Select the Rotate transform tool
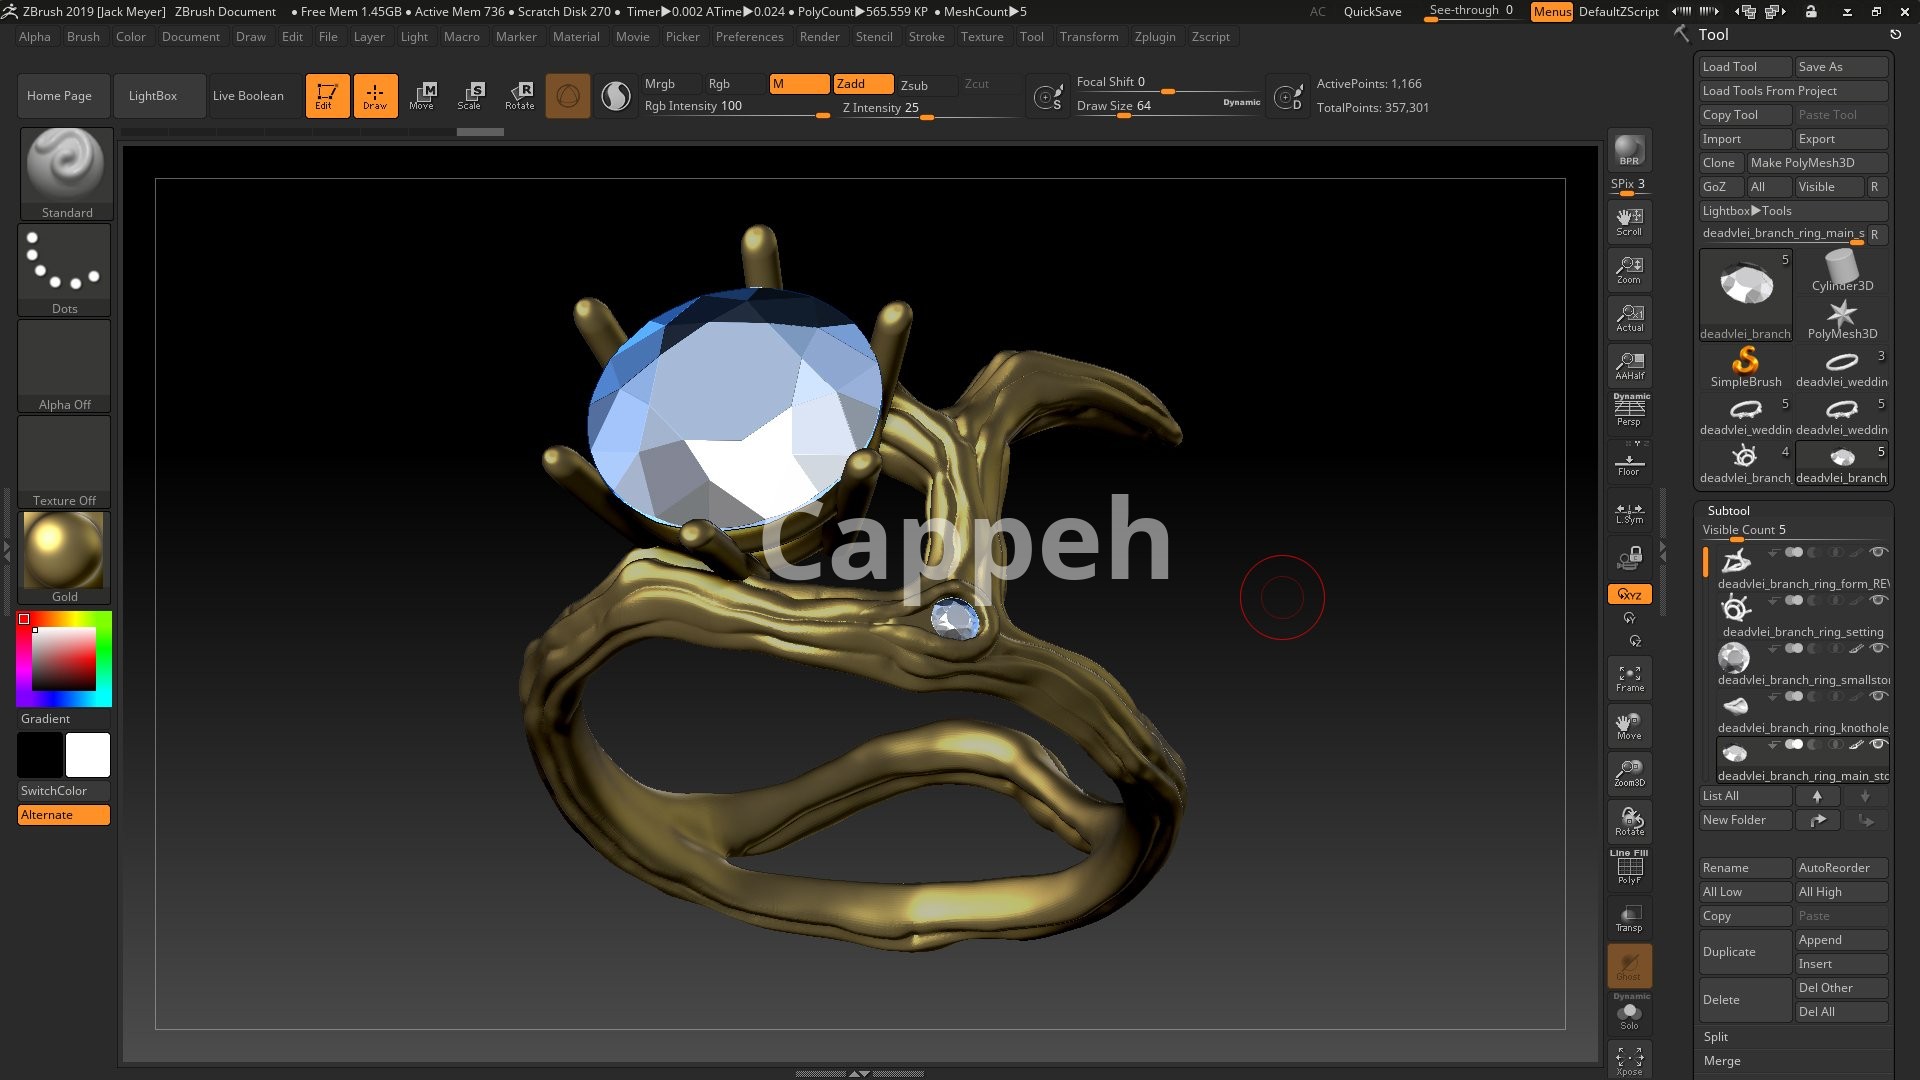Image resolution: width=1920 pixels, height=1080 pixels. [x=519, y=96]
